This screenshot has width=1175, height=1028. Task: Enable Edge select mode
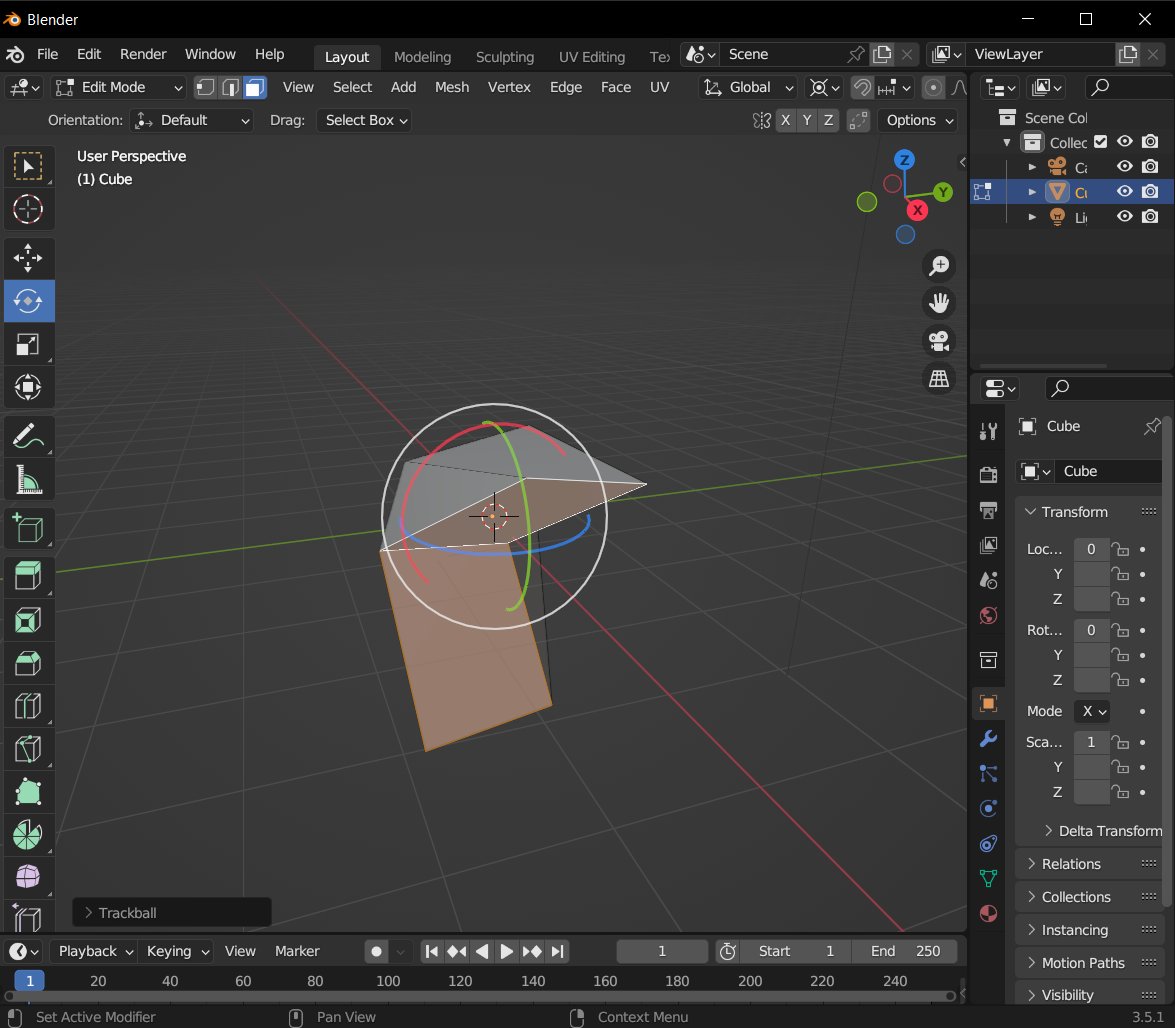230,88
